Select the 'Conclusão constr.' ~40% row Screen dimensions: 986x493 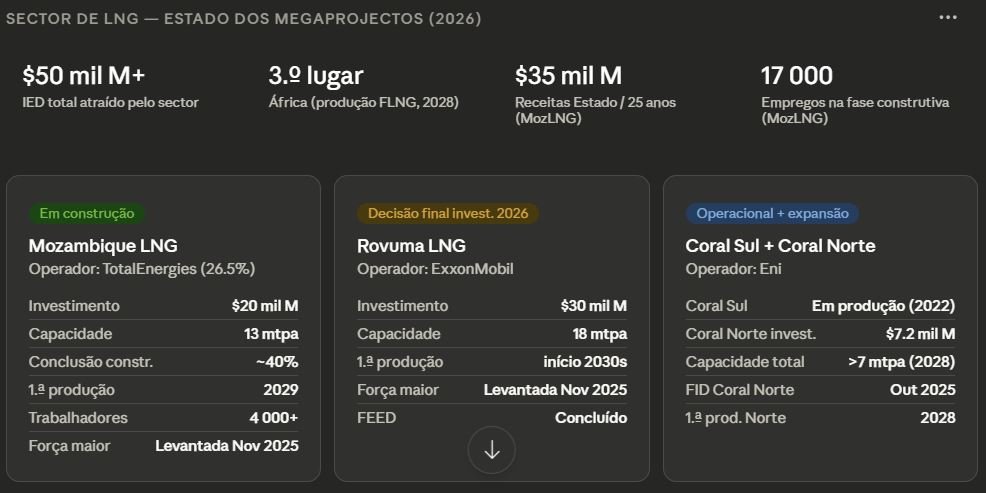click(163, 362)
